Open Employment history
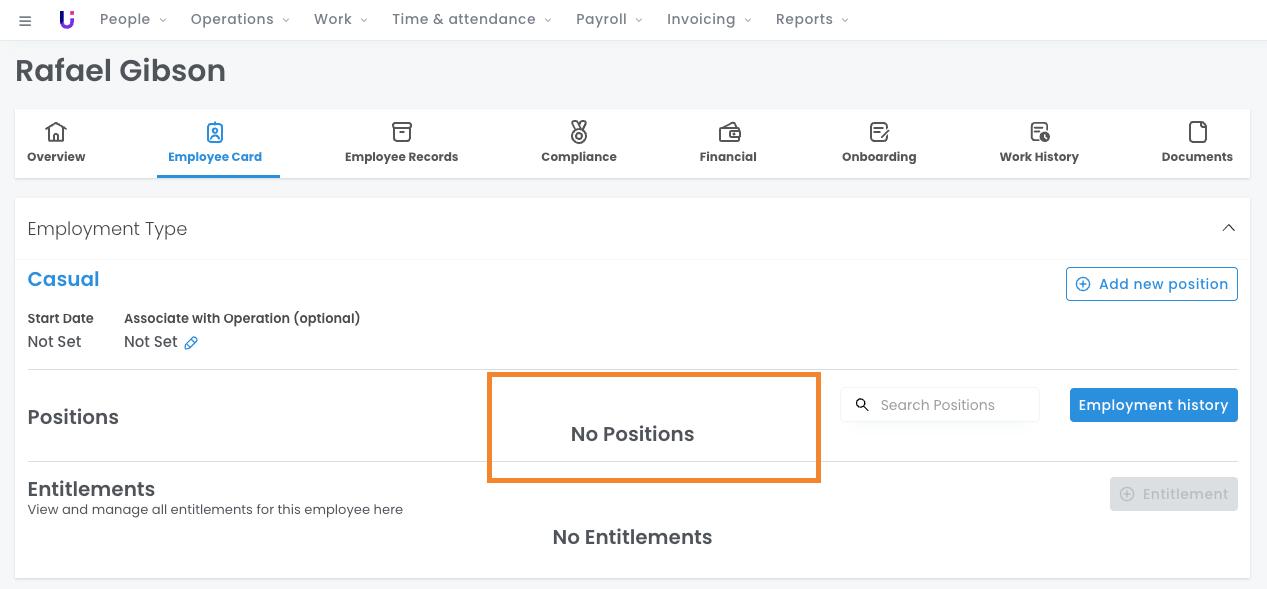The height and width of the screenshot is (589, 1267). 1153,405
